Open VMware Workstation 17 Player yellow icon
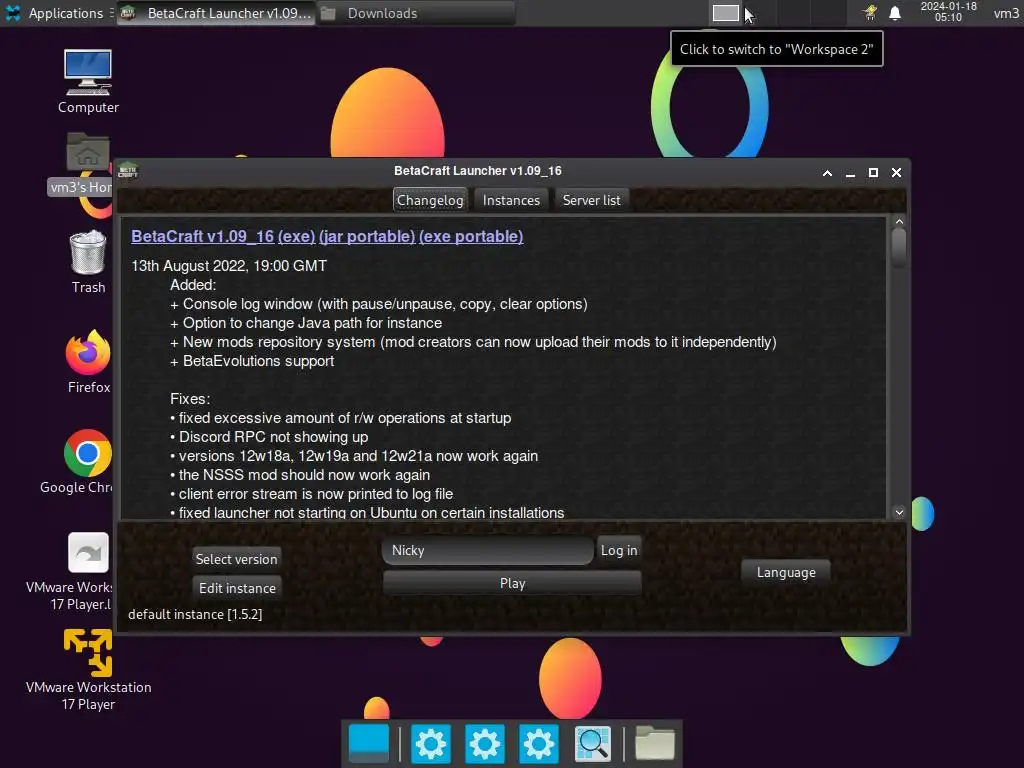This screenshot has height=768, width=1024. click(x=88, y=652)
